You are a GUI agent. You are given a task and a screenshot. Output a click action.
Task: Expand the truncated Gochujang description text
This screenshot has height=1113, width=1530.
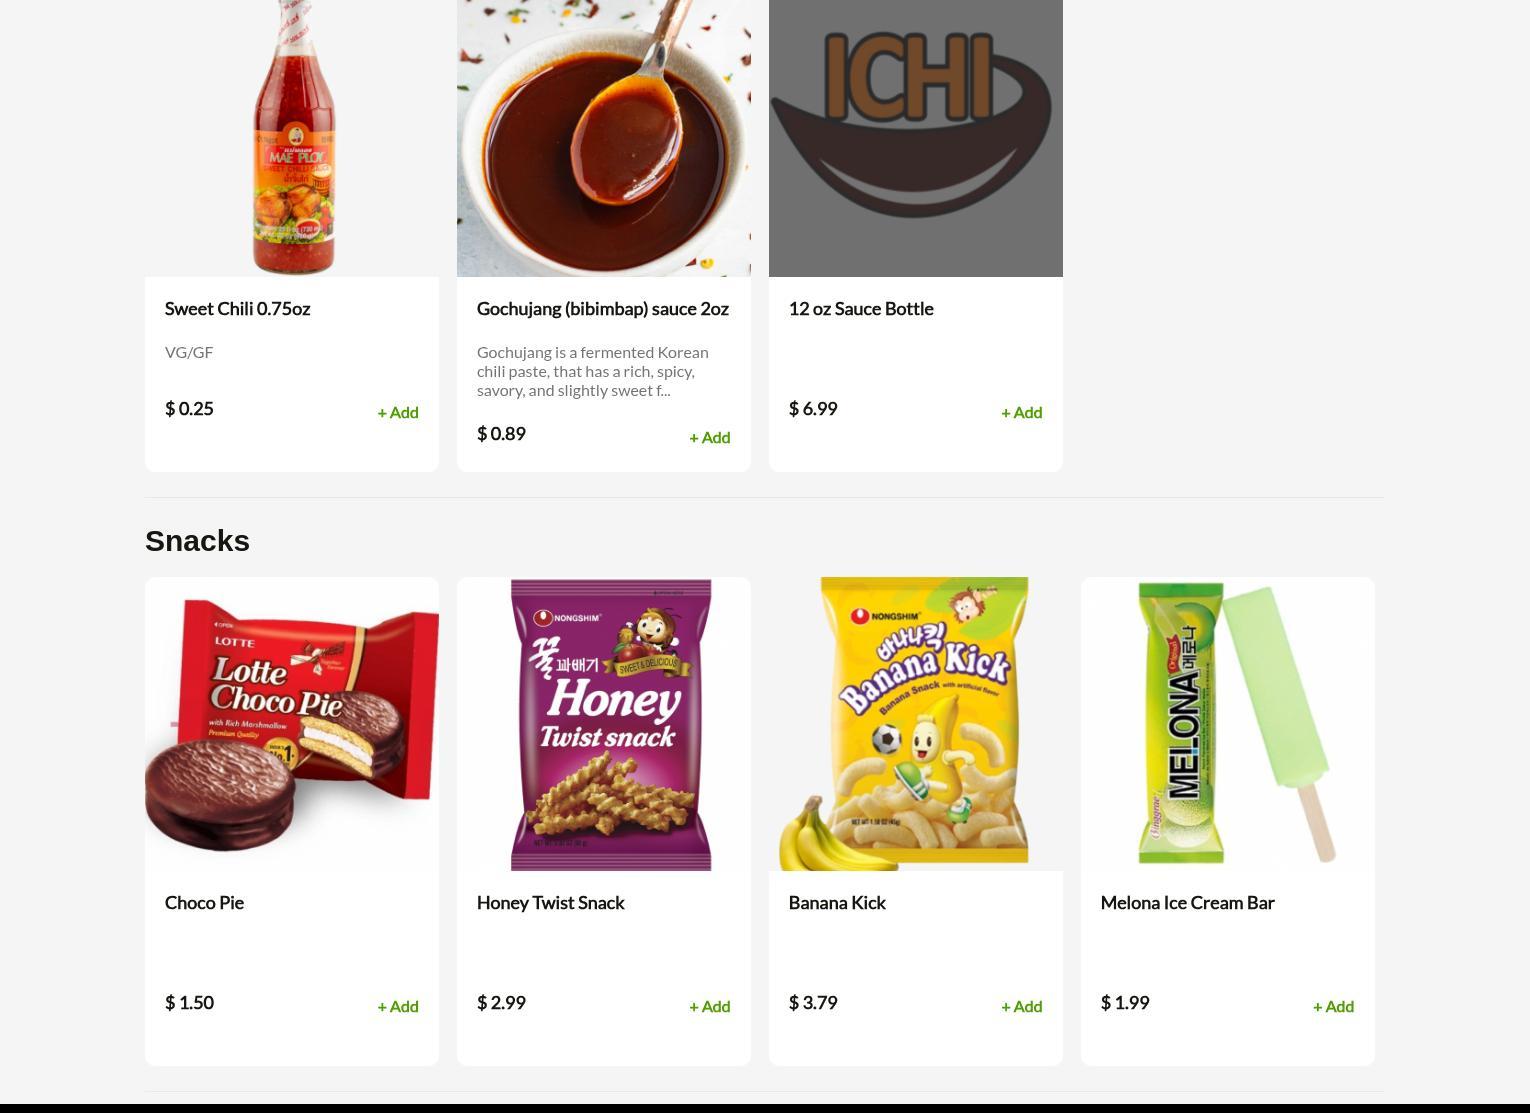(x=593, y=371)
